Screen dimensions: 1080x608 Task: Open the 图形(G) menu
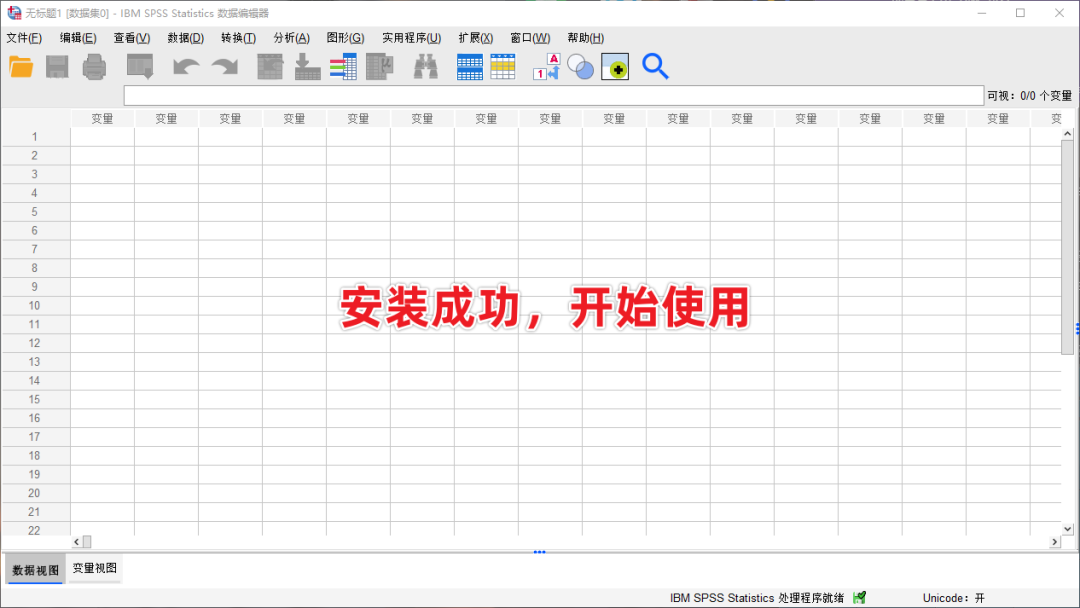[345, 38]
